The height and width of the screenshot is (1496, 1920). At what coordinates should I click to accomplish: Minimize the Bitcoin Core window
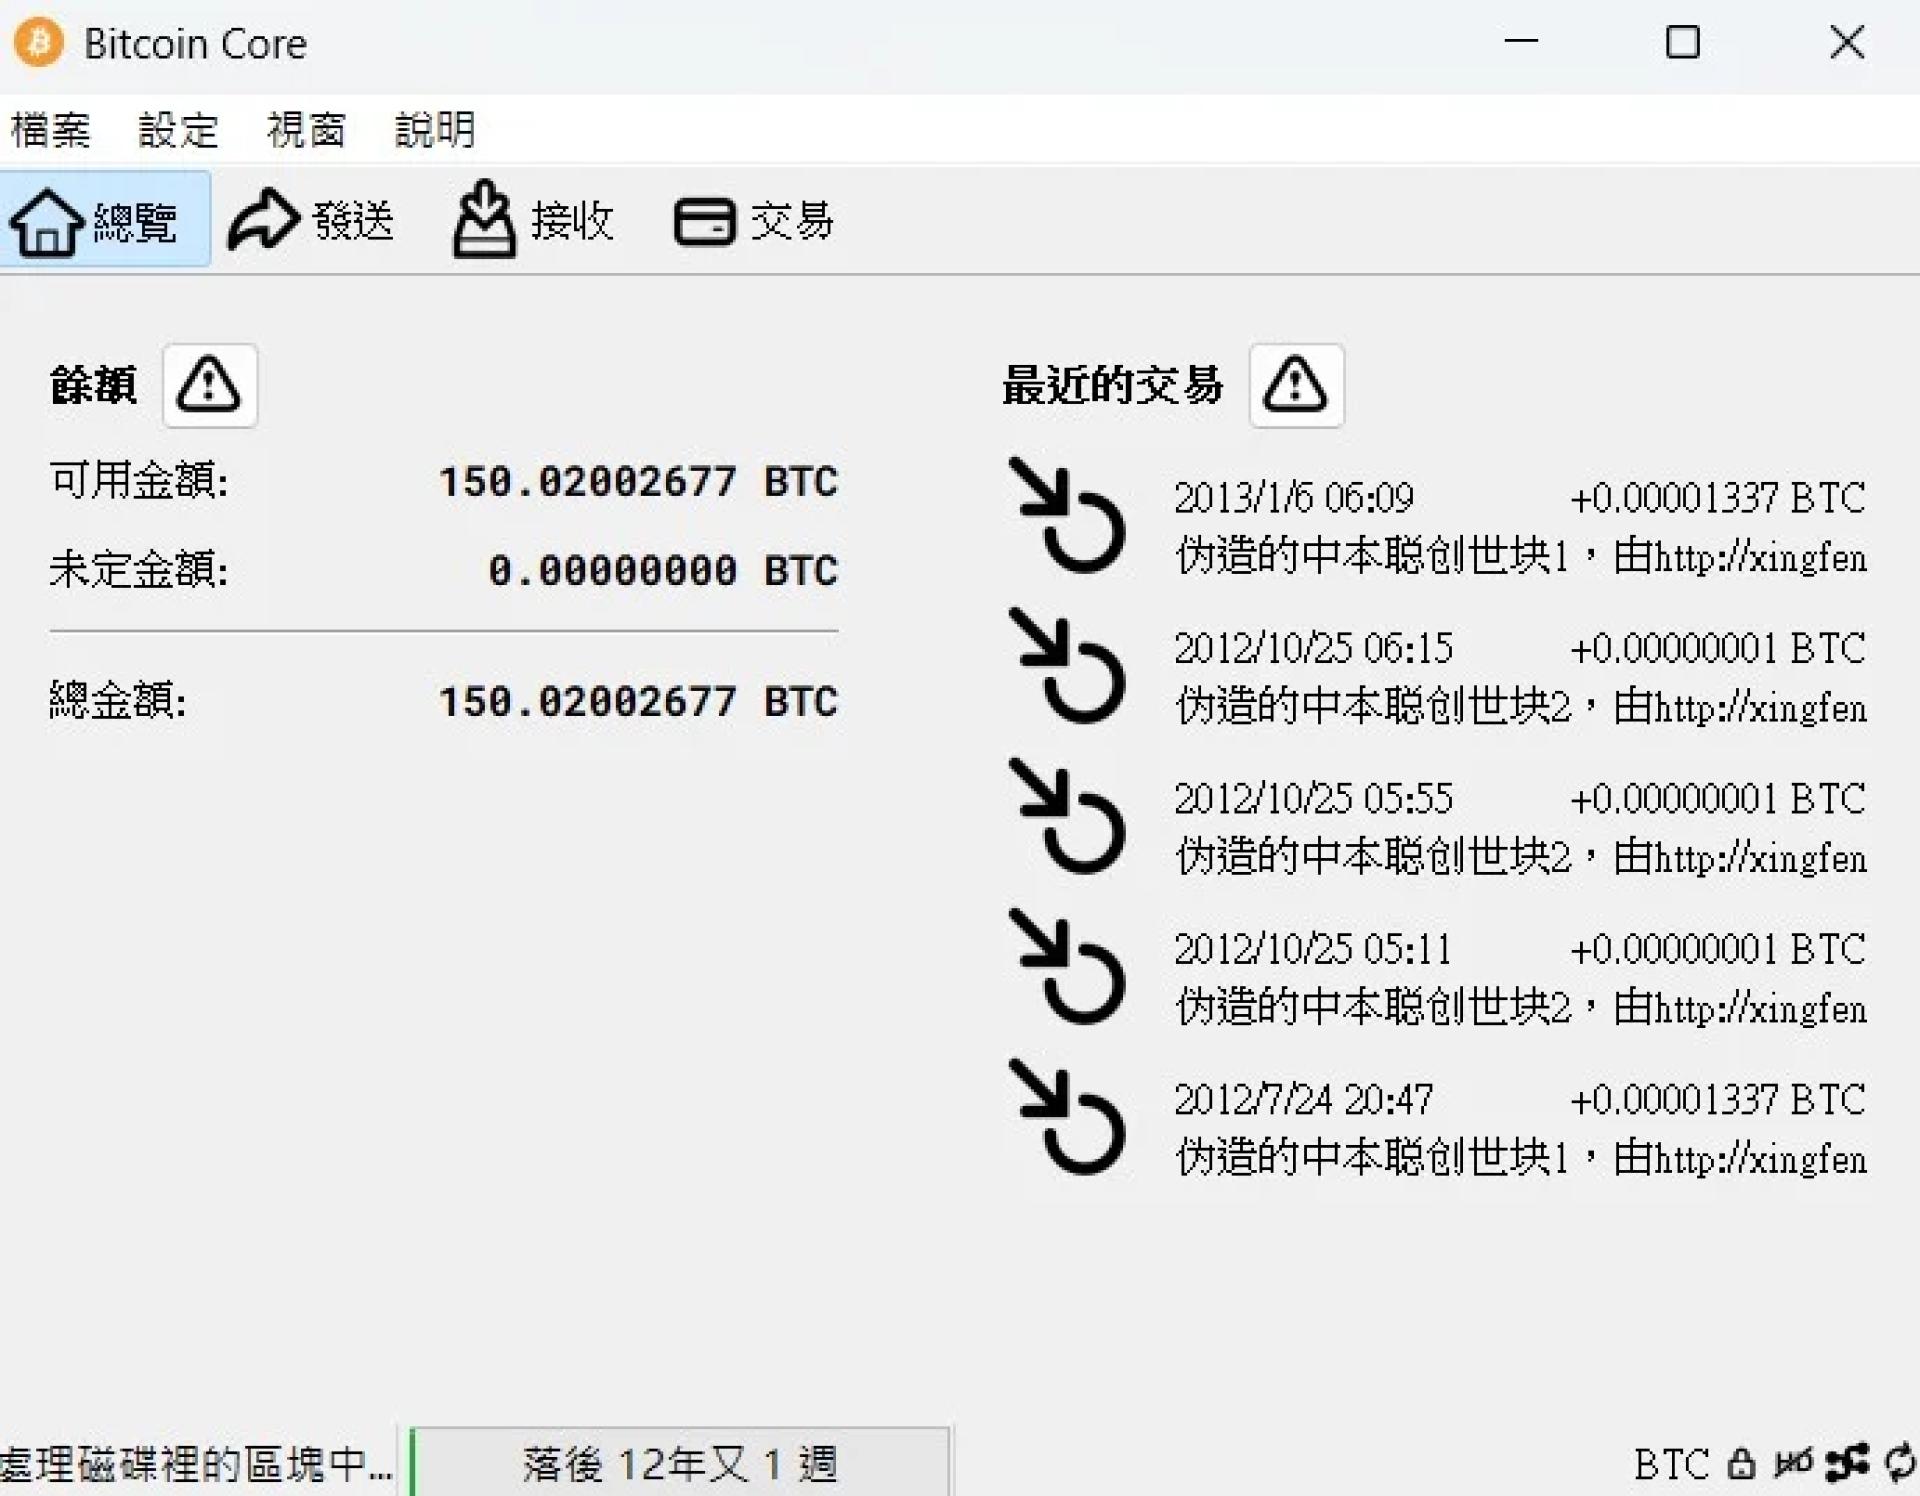point(1521,42)
